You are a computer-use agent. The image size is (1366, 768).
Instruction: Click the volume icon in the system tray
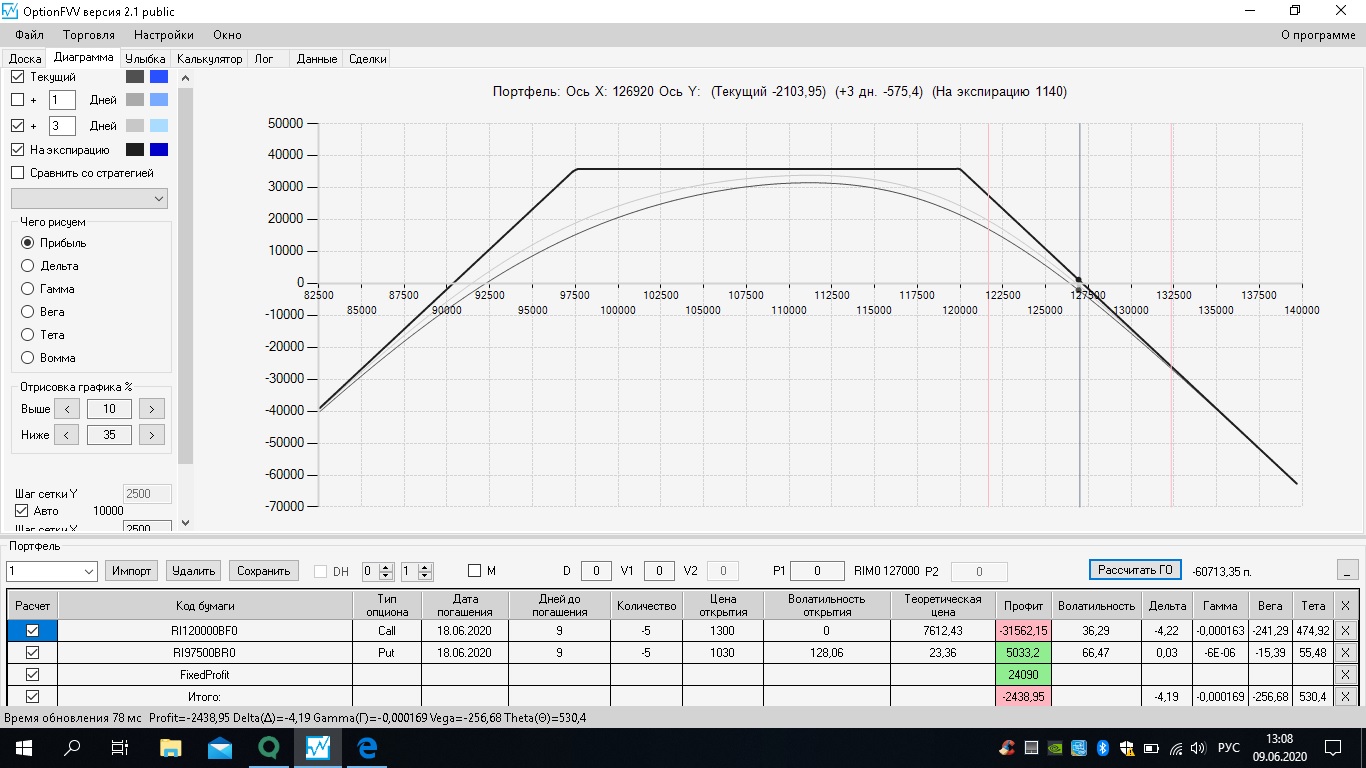1199,748
